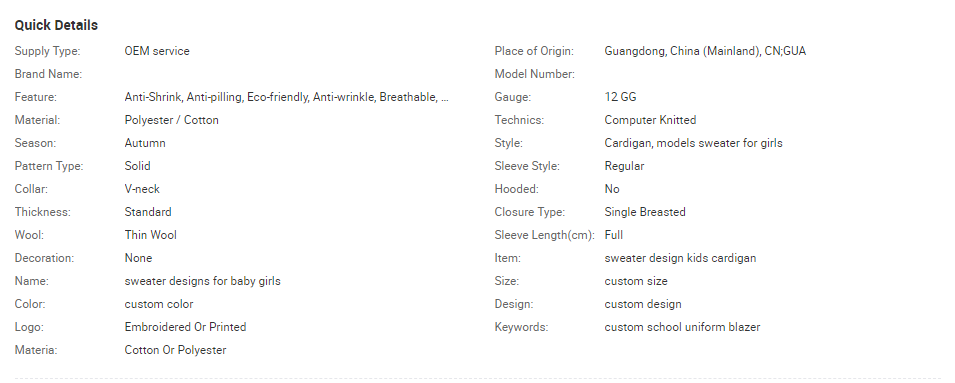The image size is (955, 383).
Task: Click the V-neck collar value
Action: (x=142, y=189)
